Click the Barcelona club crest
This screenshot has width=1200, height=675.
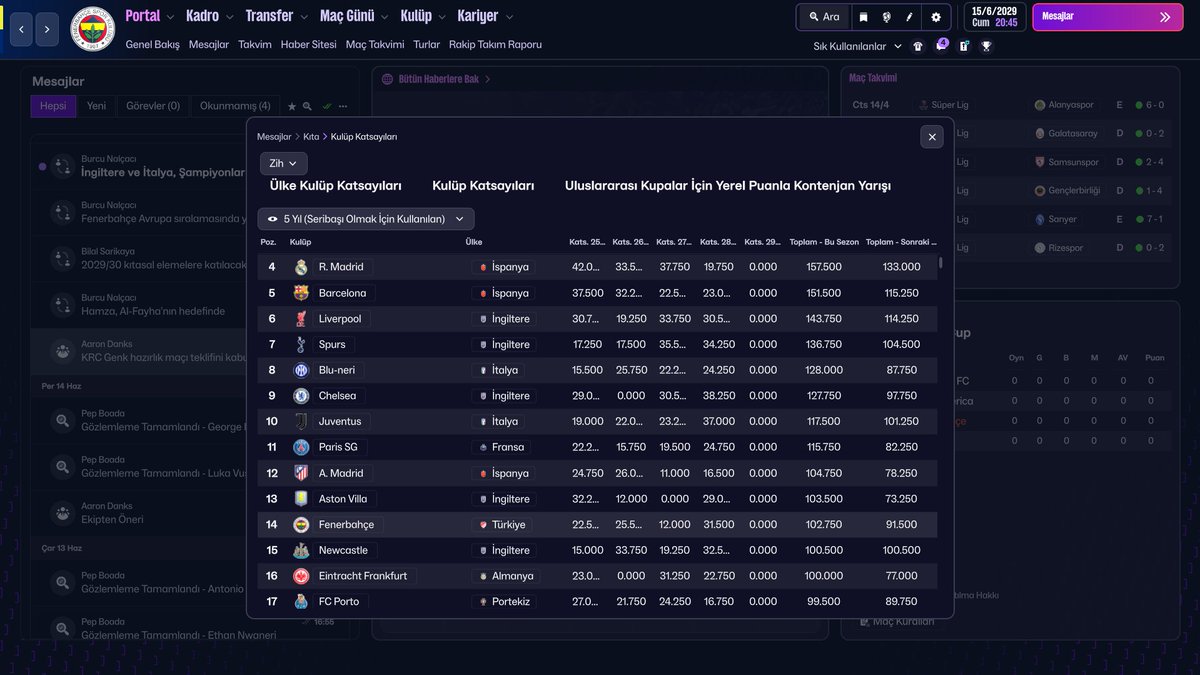click(x=301, y=293)
